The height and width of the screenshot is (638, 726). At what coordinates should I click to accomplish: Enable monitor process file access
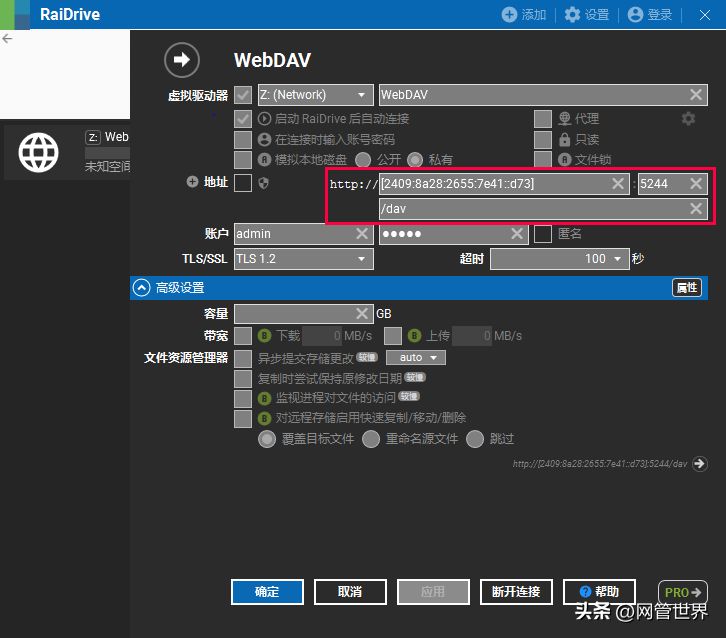click(243, 399)
